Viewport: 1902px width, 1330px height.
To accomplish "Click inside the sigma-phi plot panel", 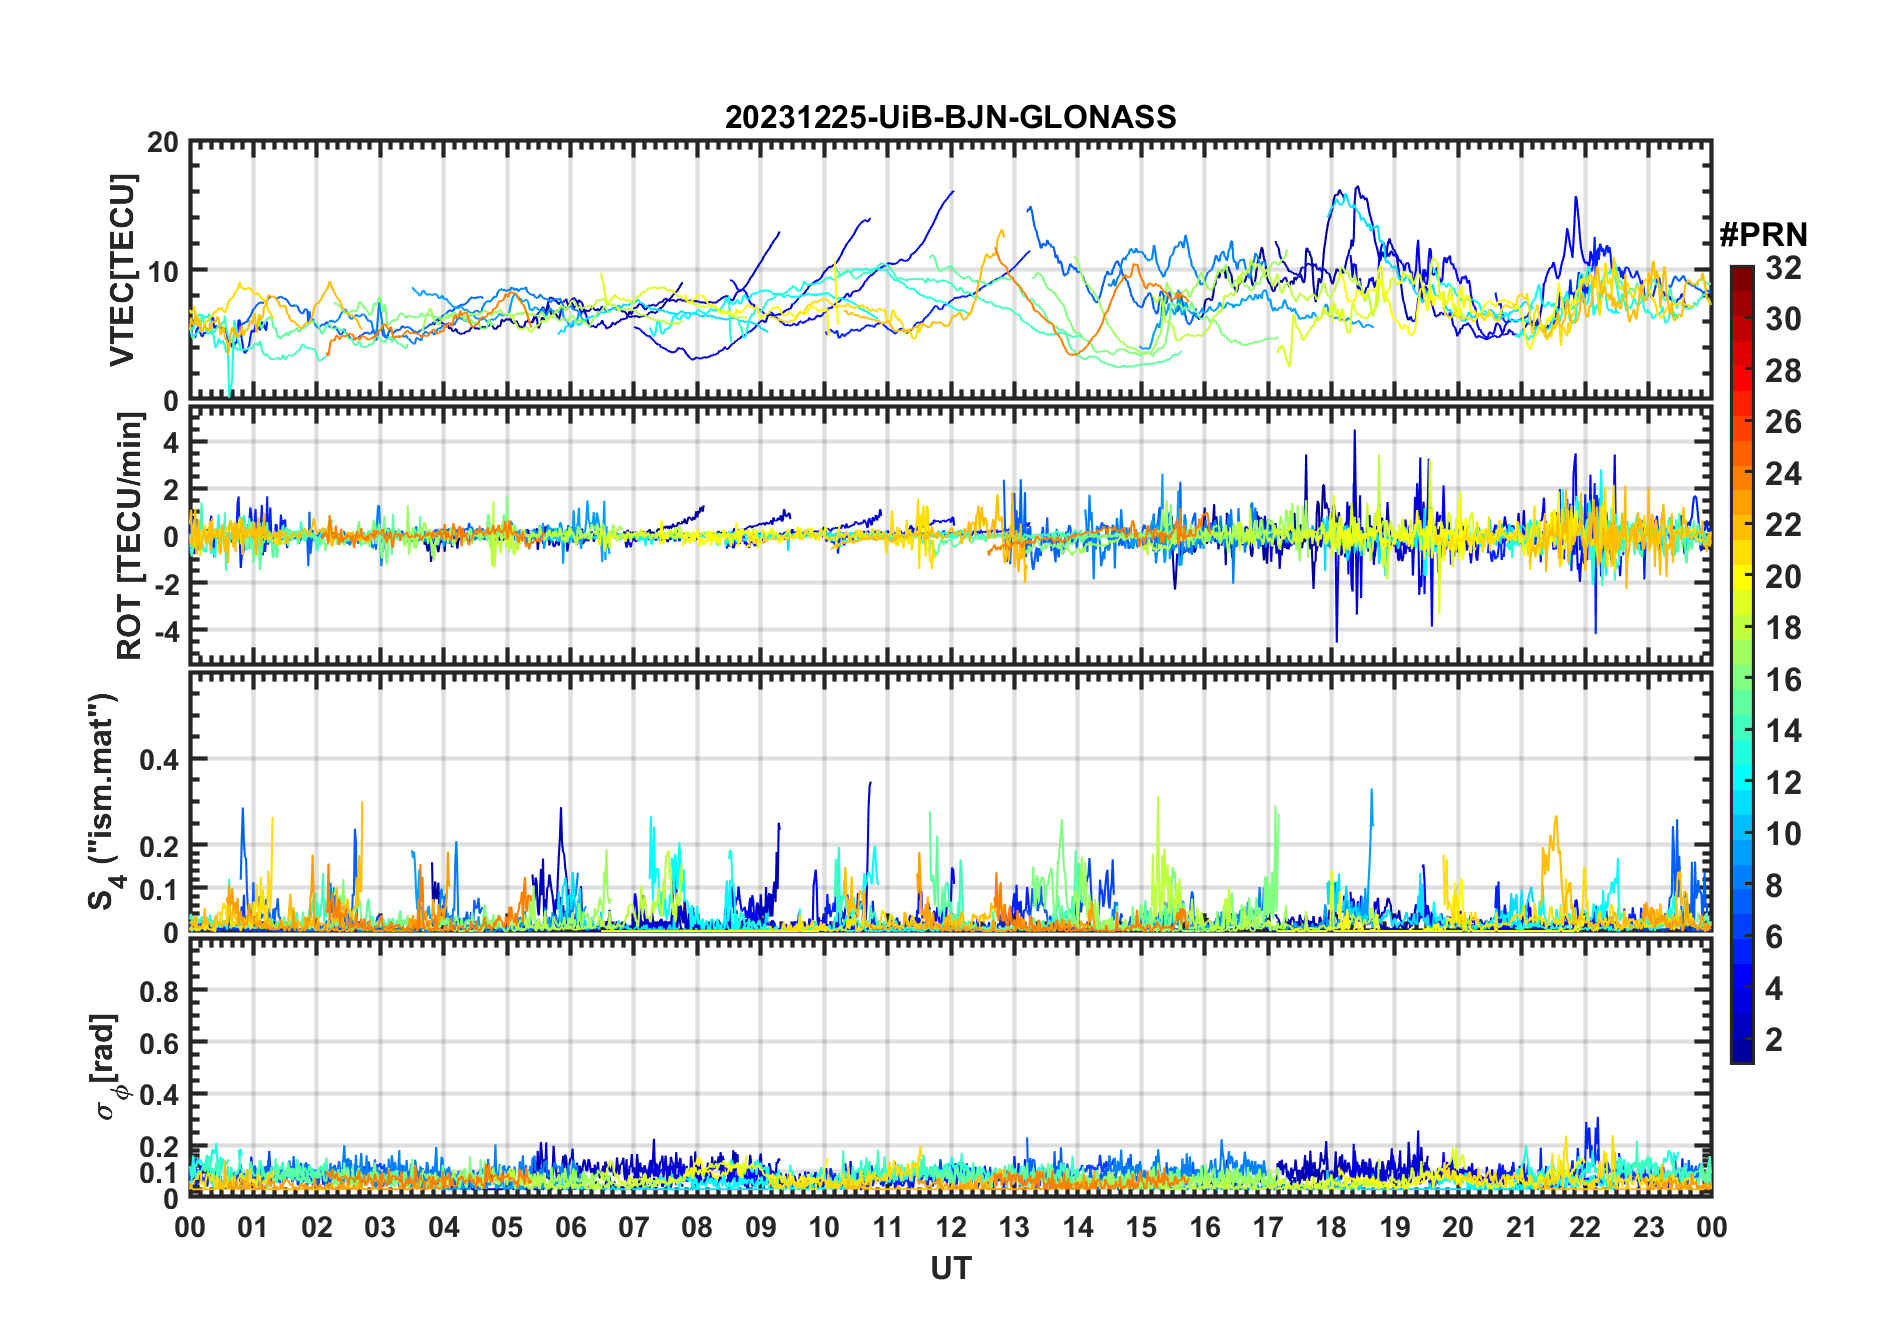I will click(950, 1067).
